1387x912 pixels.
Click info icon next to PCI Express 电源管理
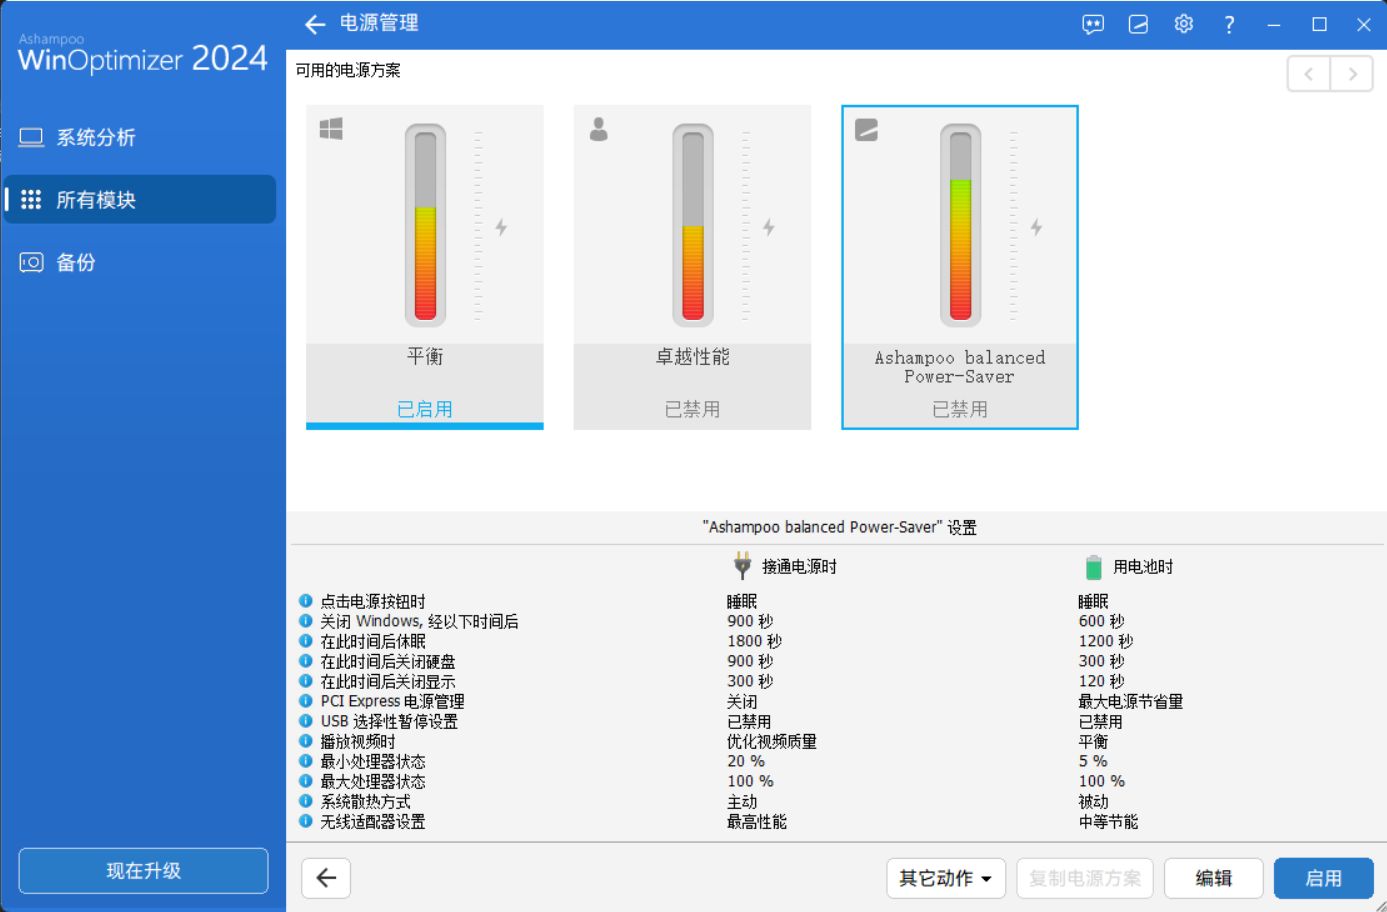point(306,701)
